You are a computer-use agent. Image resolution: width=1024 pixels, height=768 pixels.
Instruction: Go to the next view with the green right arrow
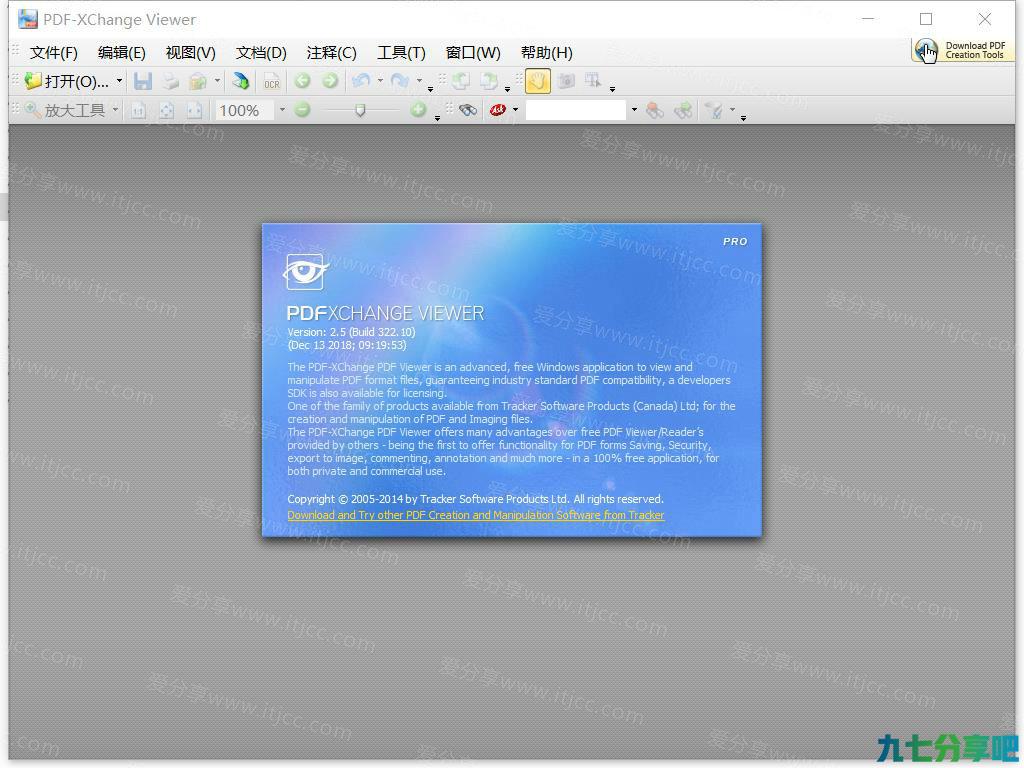[x=330, y=81]
